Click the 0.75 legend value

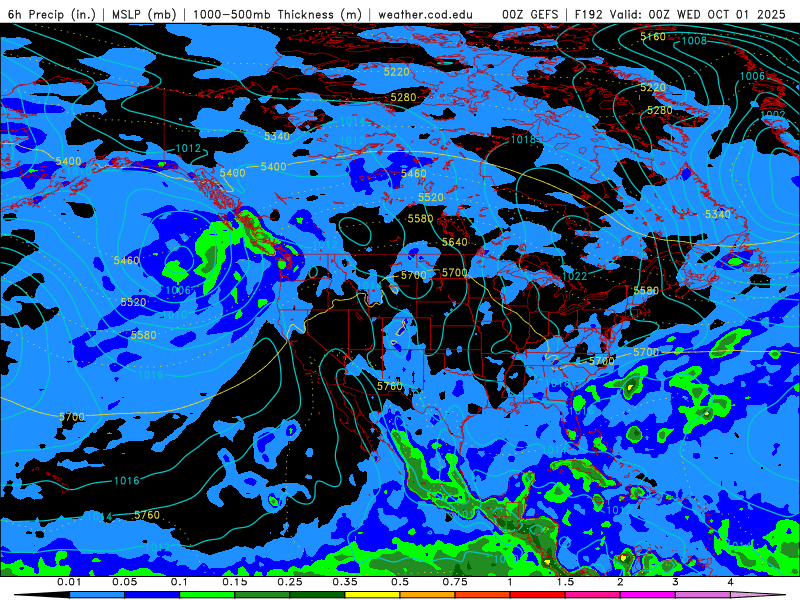455,582
